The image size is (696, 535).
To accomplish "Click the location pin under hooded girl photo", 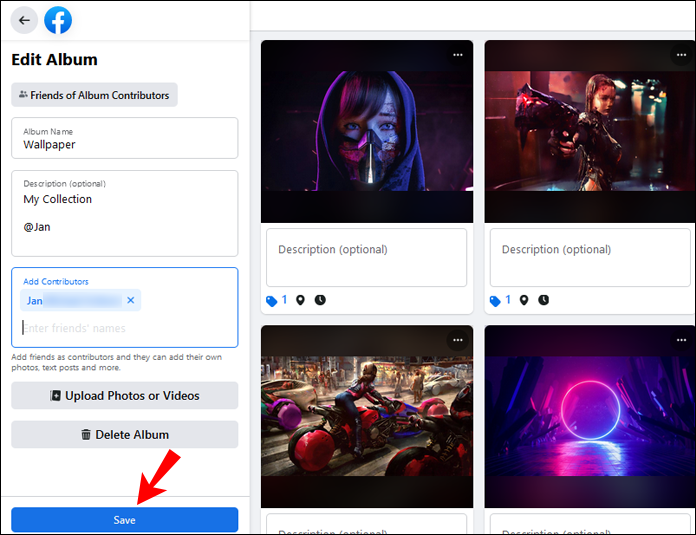I will pyautogui.click(x=301, y=301).
